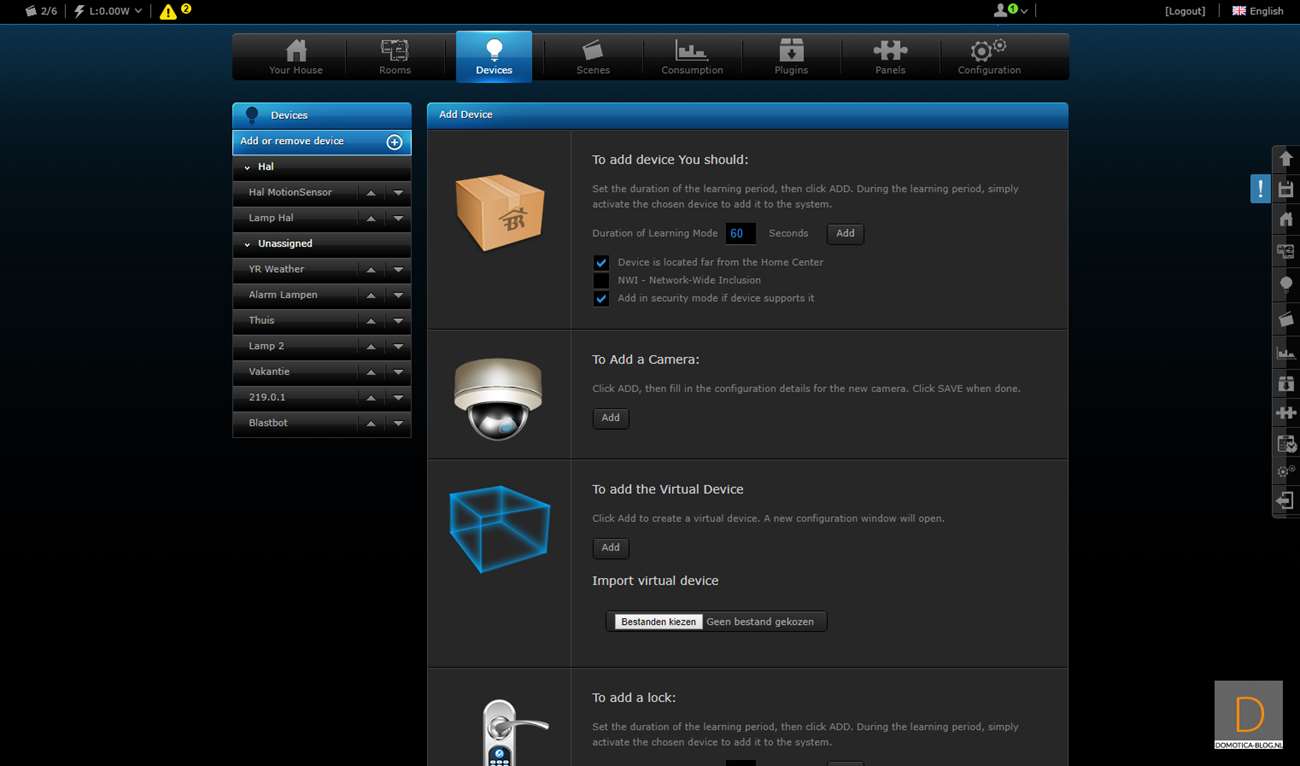Switch to the Configuration tab

coord(988,57)
